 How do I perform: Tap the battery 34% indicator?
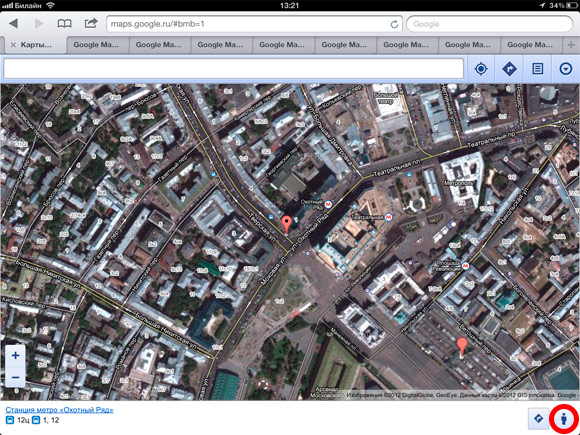[562, 5]
